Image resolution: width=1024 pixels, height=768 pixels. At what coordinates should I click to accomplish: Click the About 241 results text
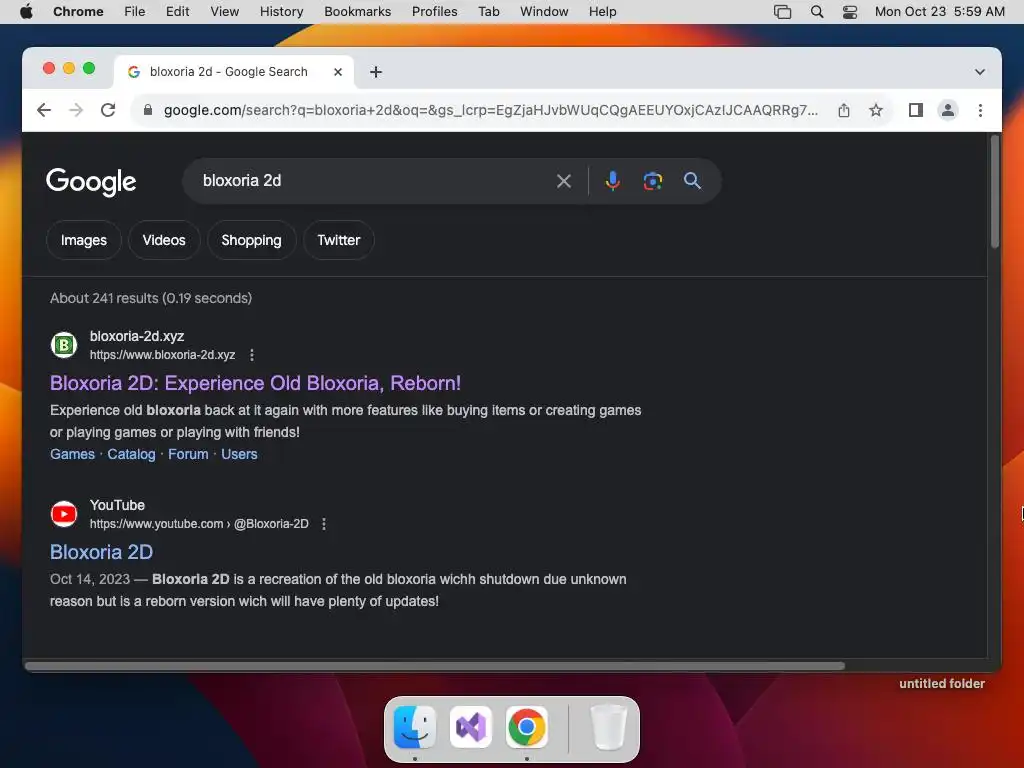click(151, 298)
